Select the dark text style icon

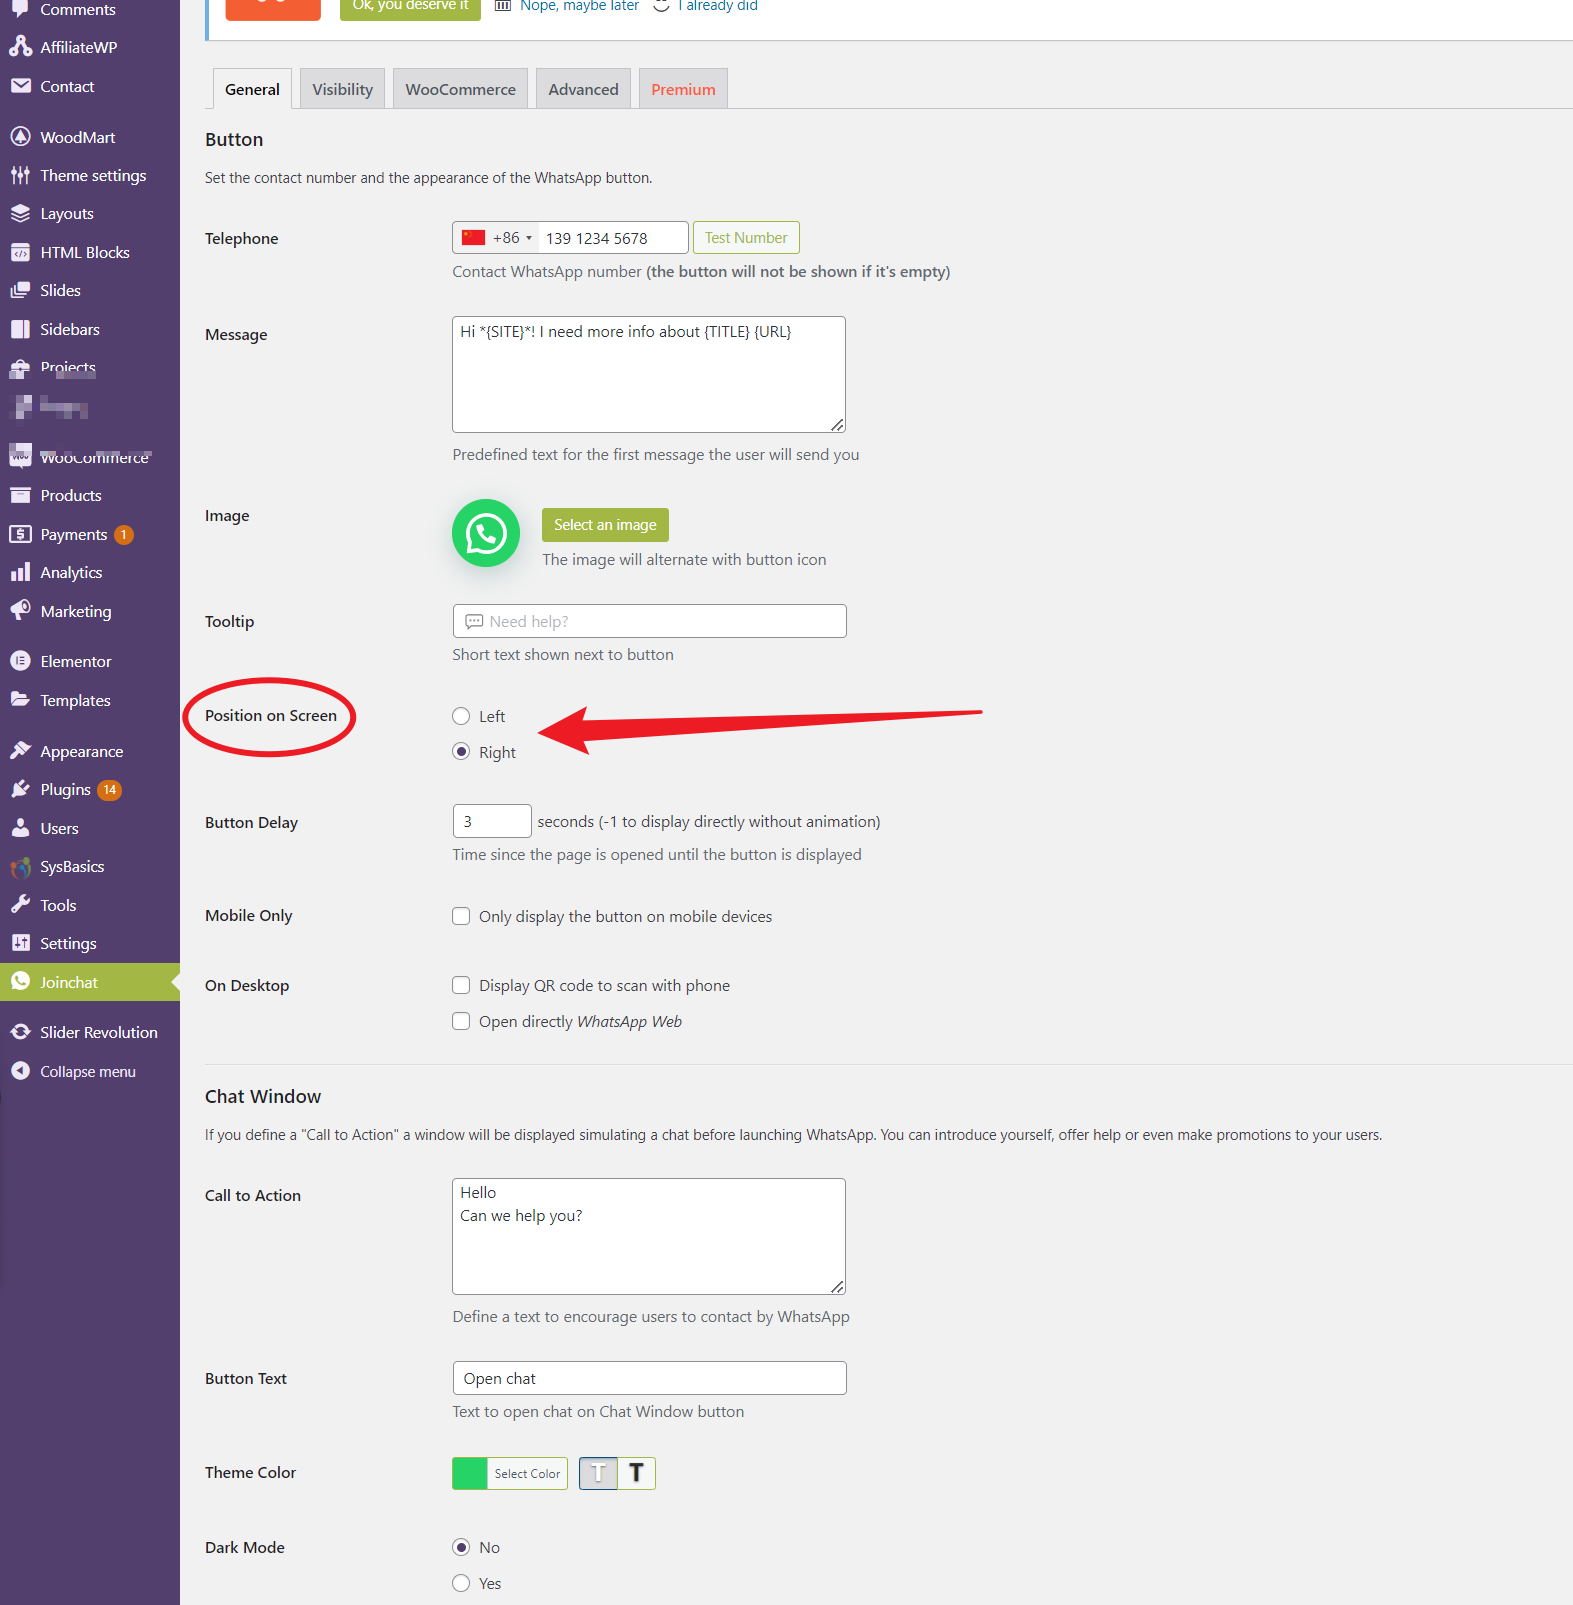pyautogui.click(x=636, y=1473)
